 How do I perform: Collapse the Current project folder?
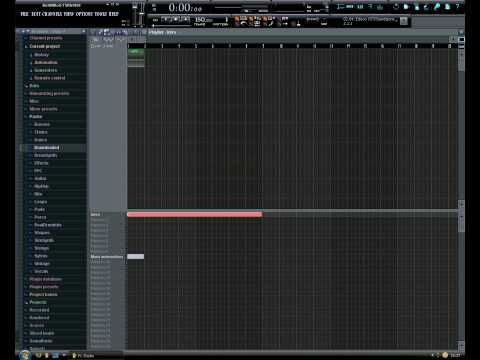click(45, 46)
